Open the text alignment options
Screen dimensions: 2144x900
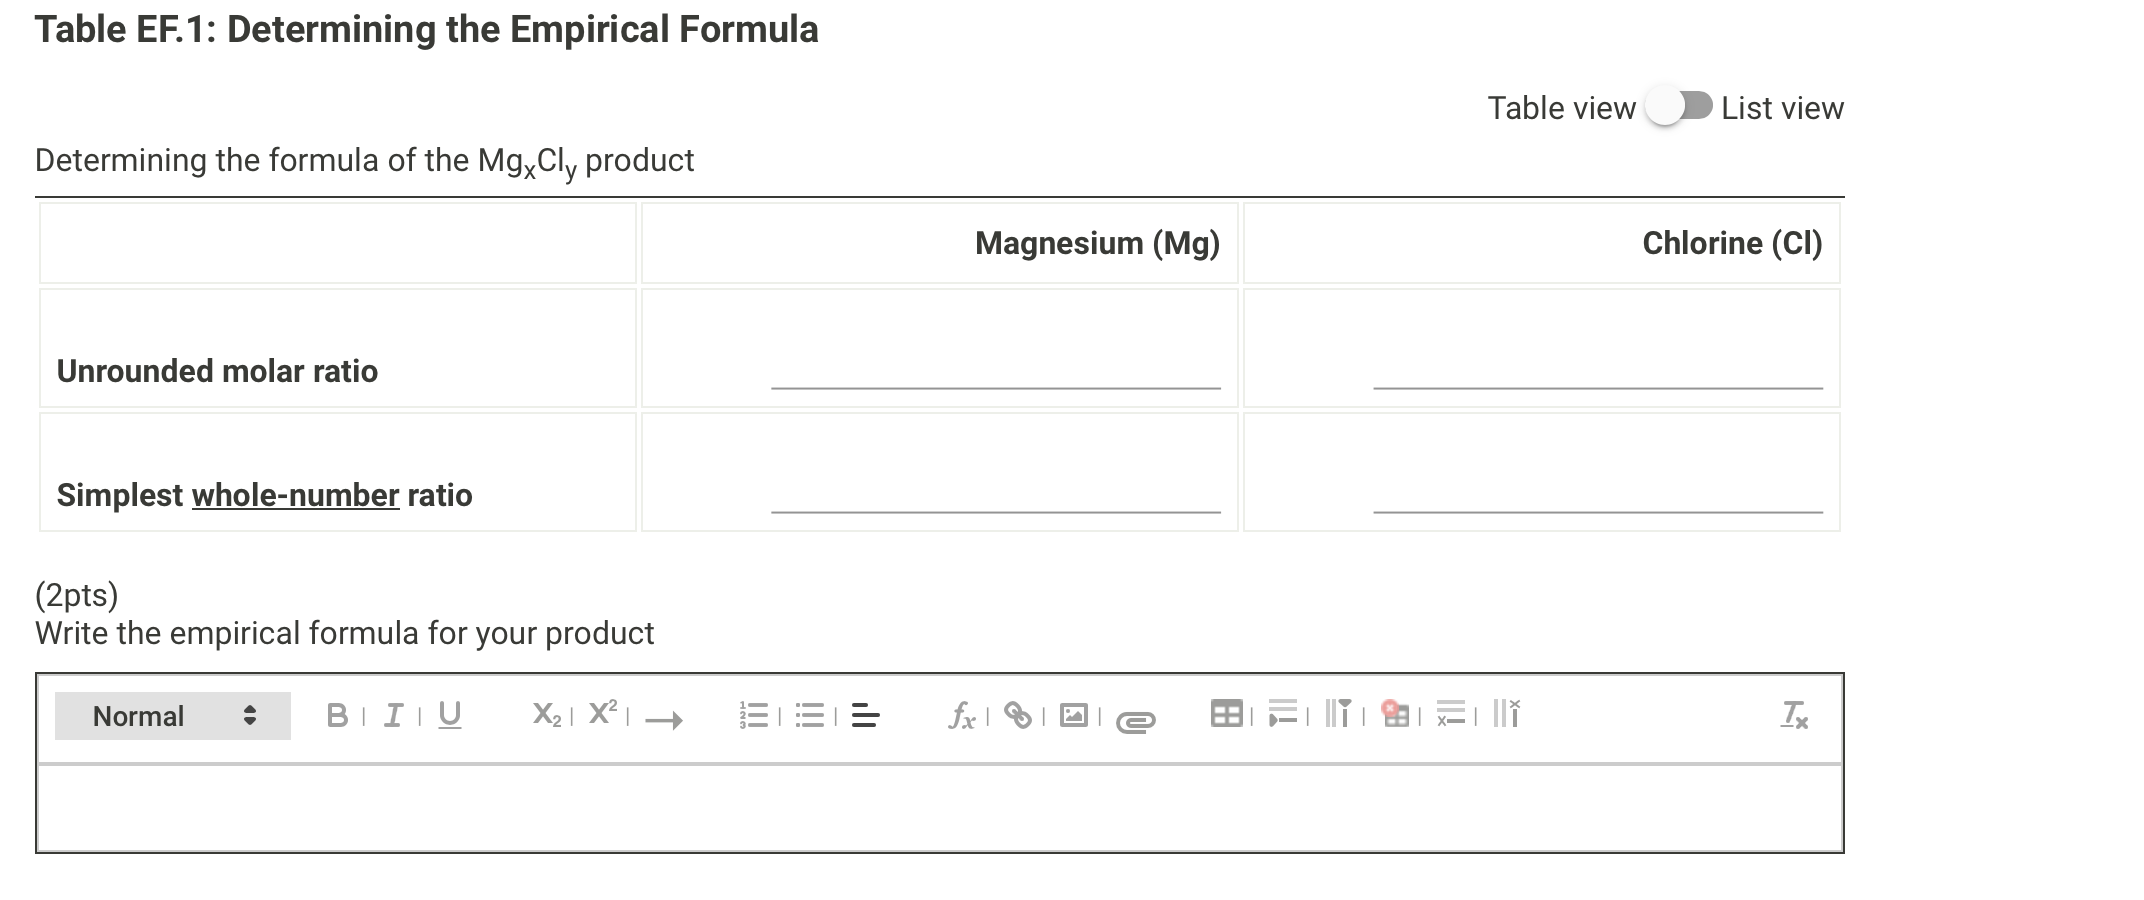(x=866, y=716)
